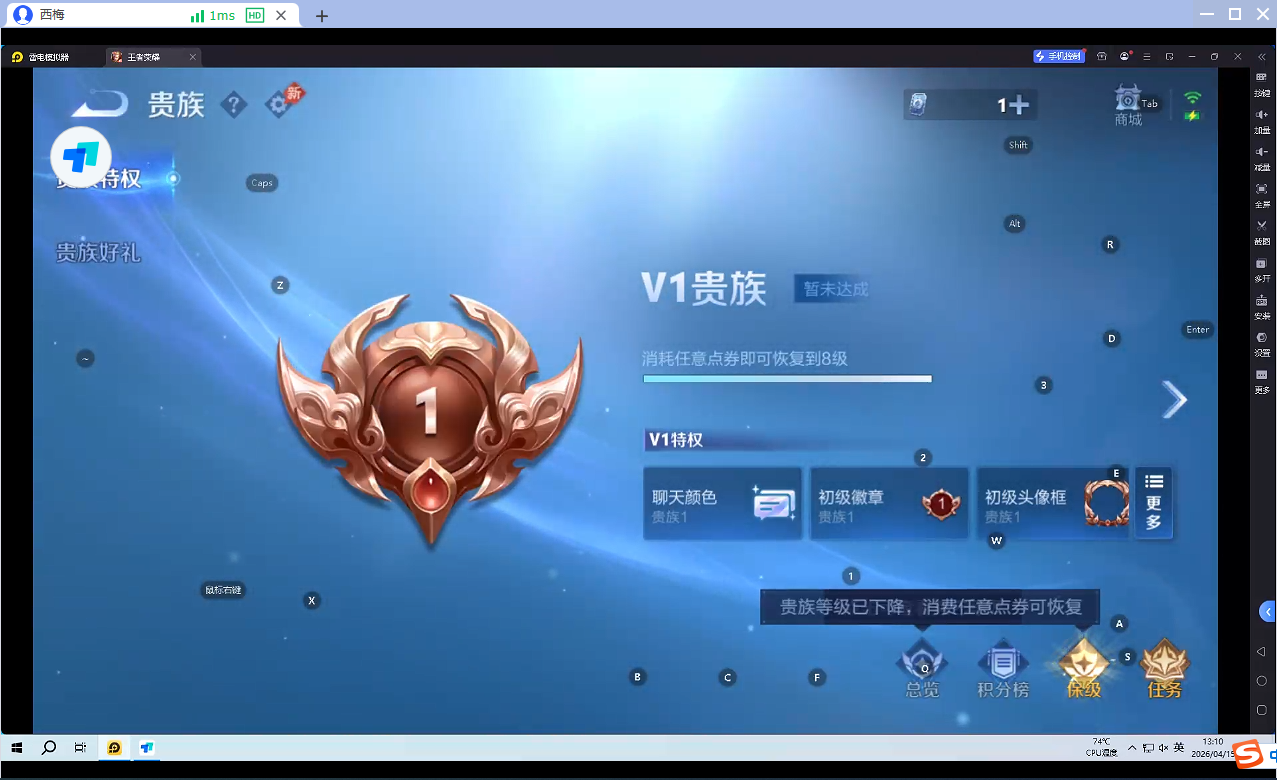
Task: Click 1+ to add point coupons
Action: (1021, 103)
